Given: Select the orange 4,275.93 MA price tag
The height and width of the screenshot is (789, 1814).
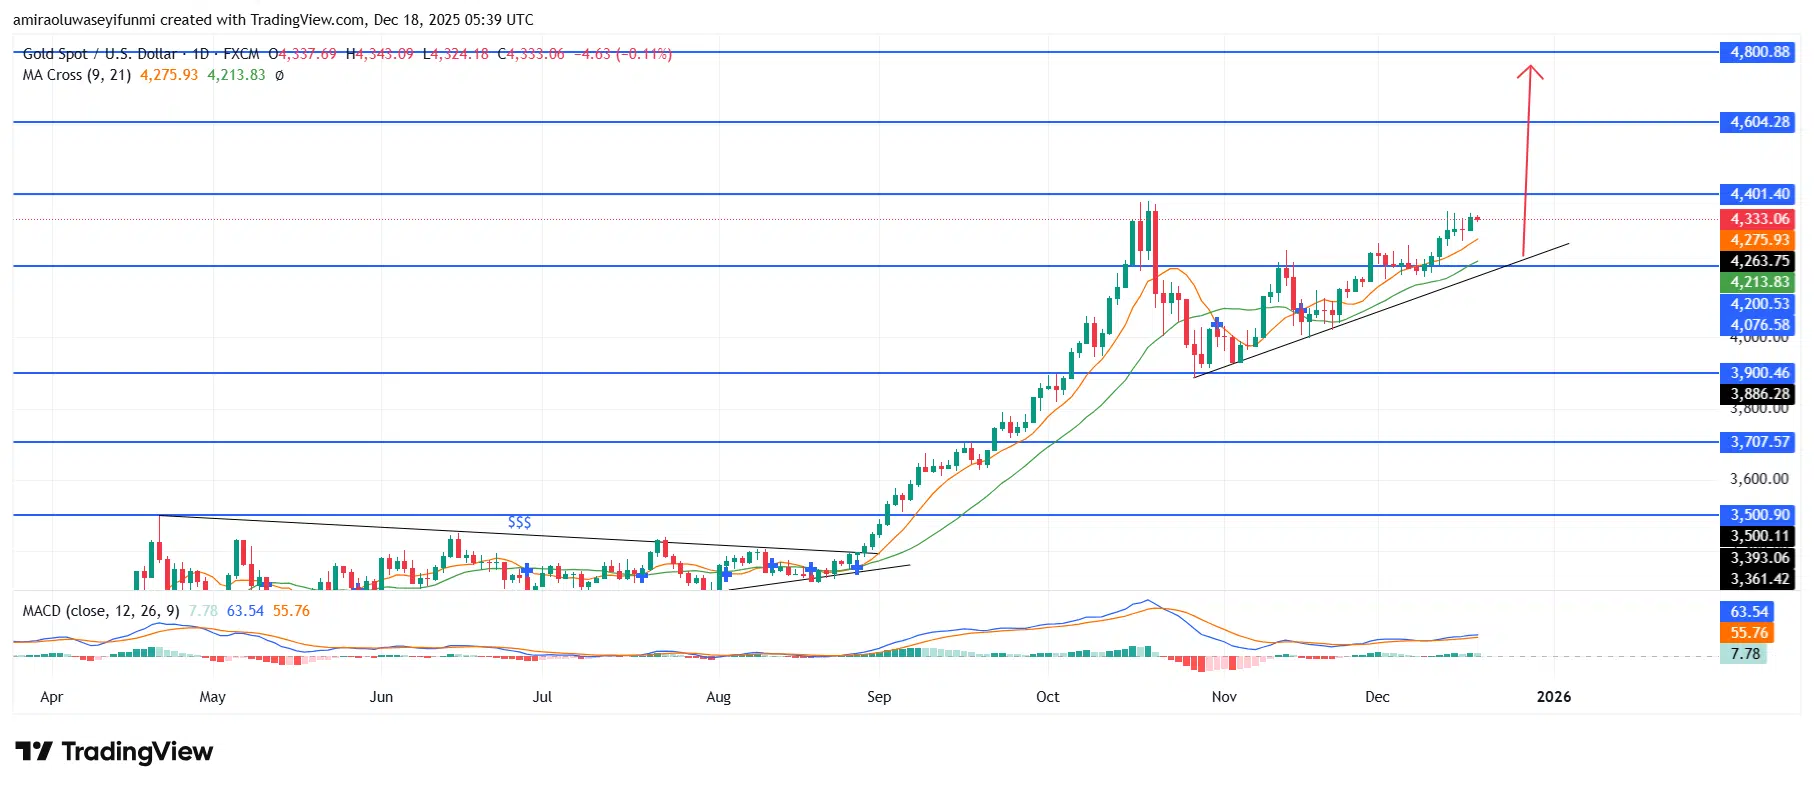Looking at the screenshot, I should [1759, 240].
